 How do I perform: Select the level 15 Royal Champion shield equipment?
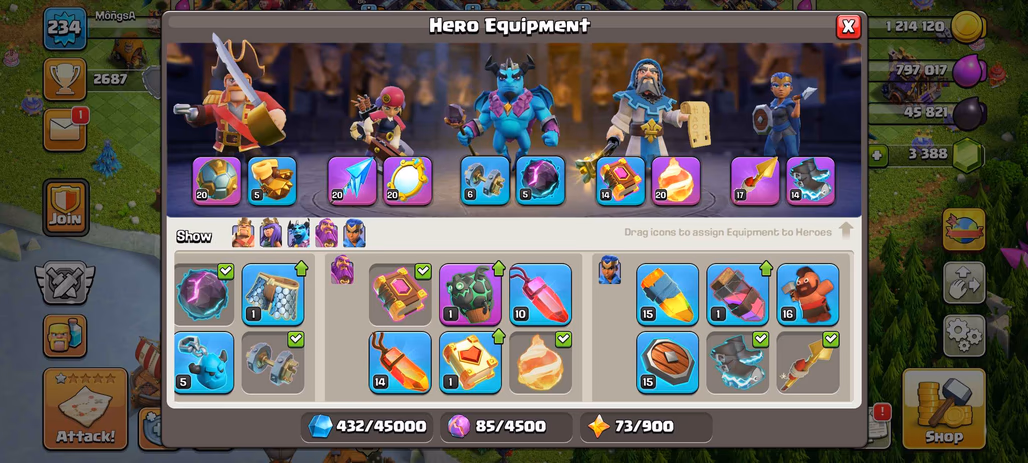tap(667, 363)
